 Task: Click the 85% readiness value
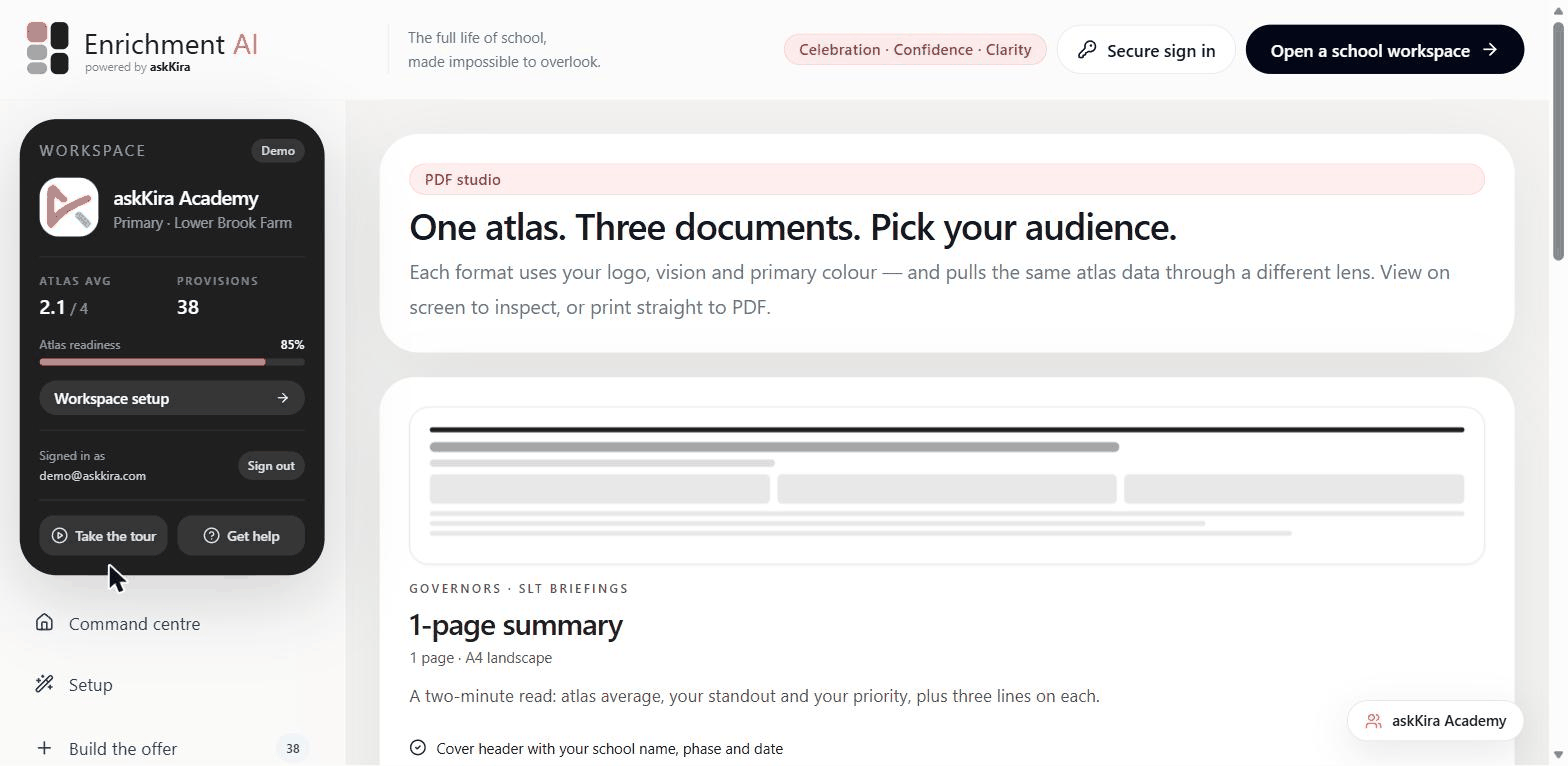tap(292, 345)
